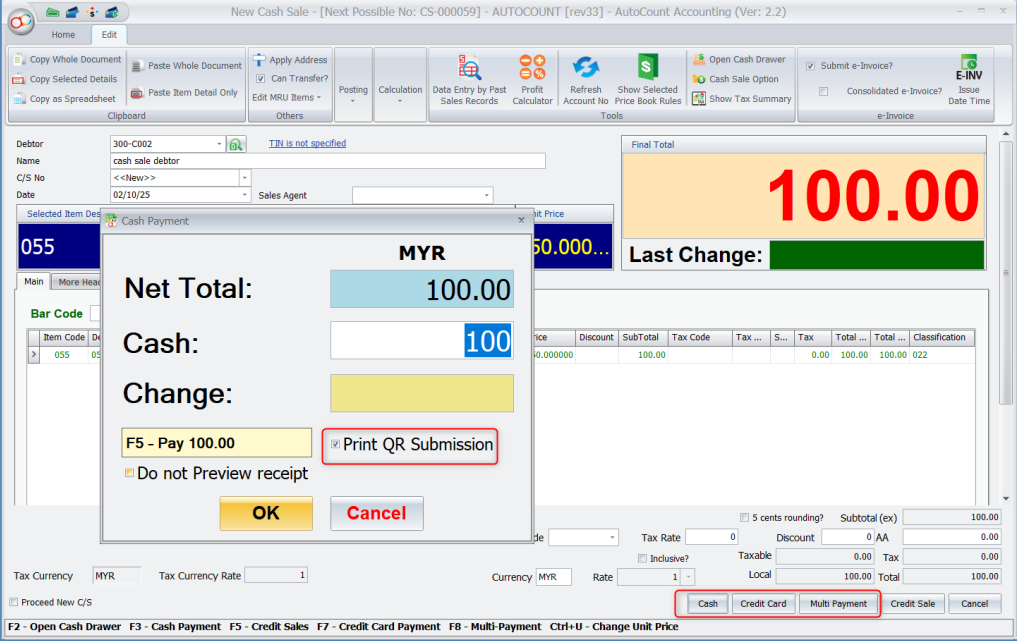
Task: Toggle the 5 cents rounding checkbox
Action: [744, 517]
